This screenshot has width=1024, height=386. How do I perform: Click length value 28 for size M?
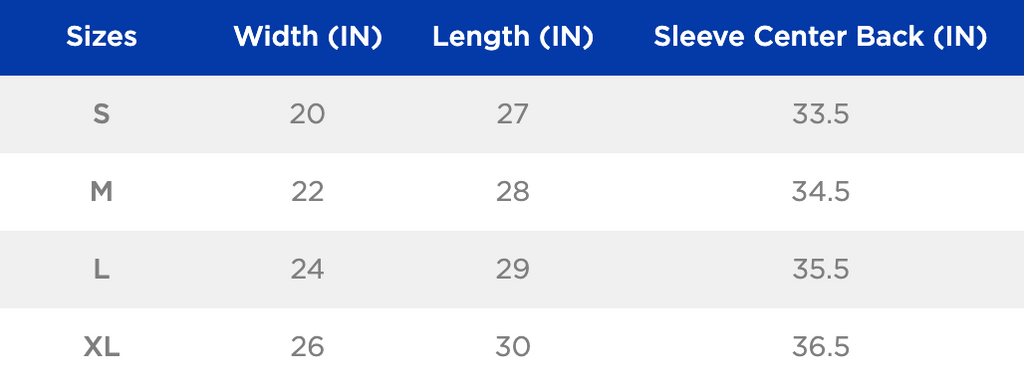(x=513, y=192)
